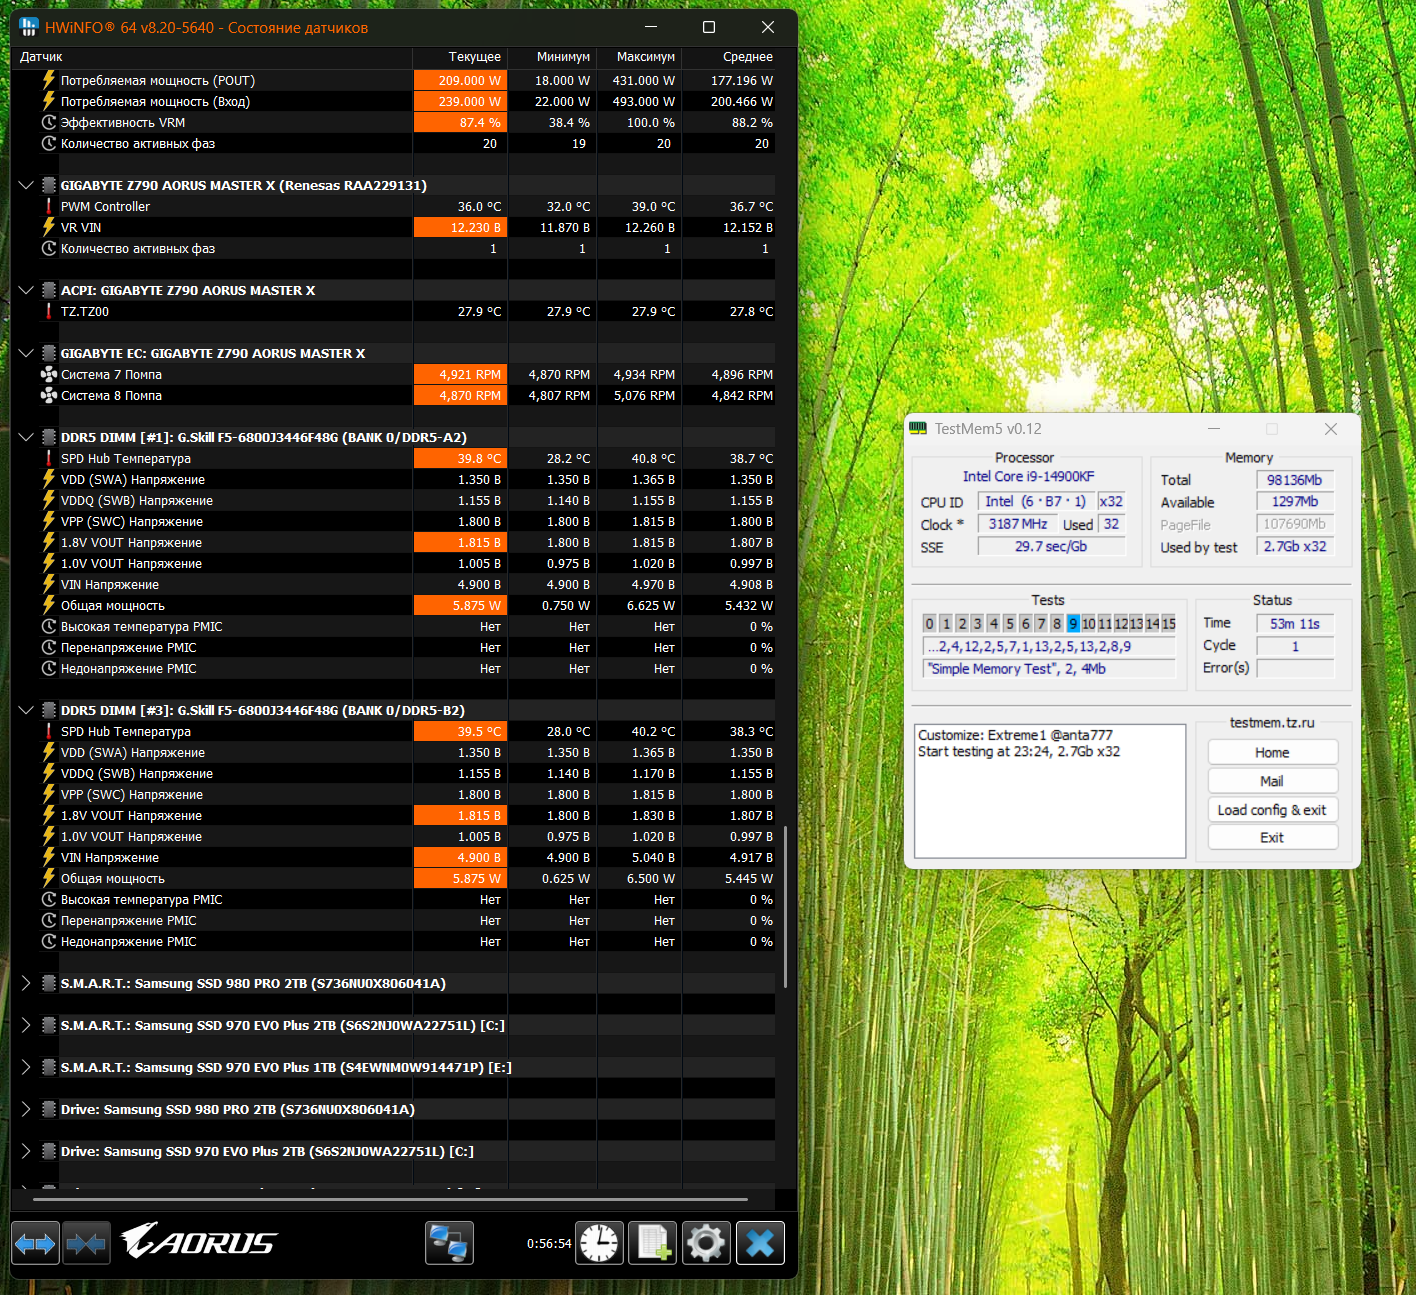This screenshot has height=1295, width=1416.
Task: Click the empty Error(s) field in TestMem5
Action: tap(1295, 668)
